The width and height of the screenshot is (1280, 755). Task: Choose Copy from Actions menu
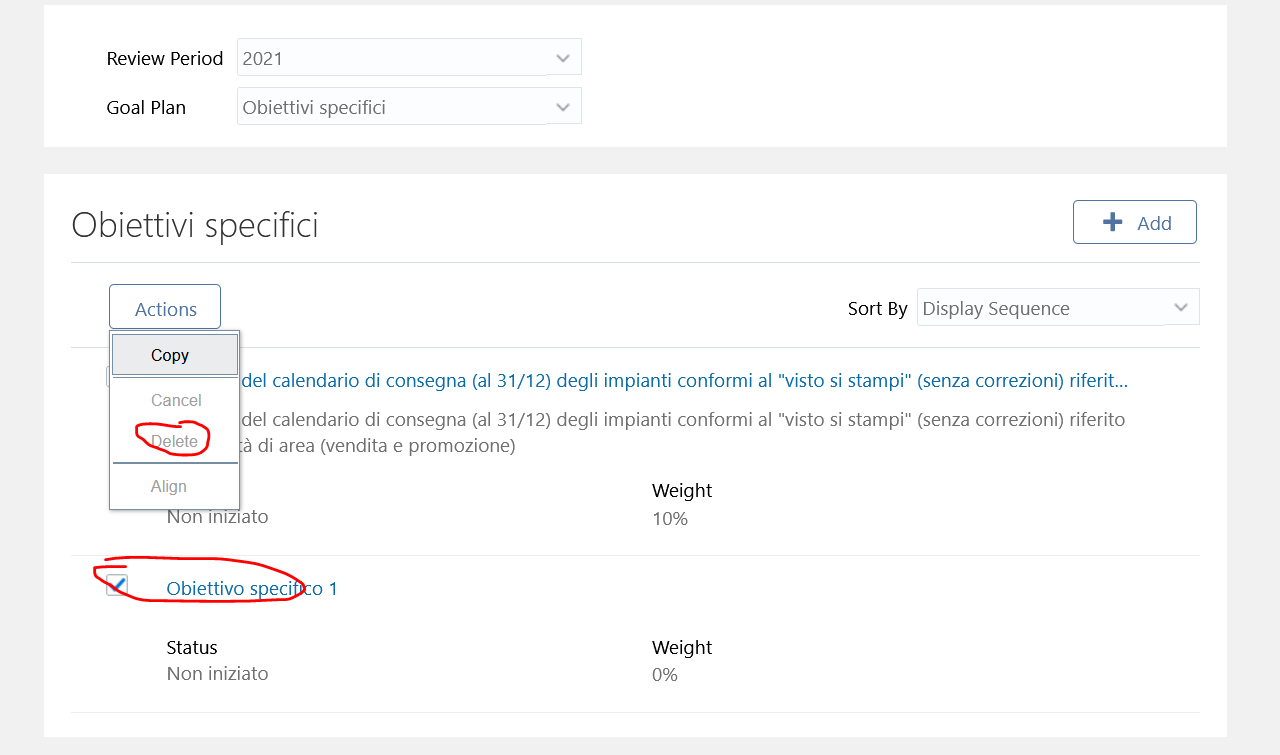point(175,355)
